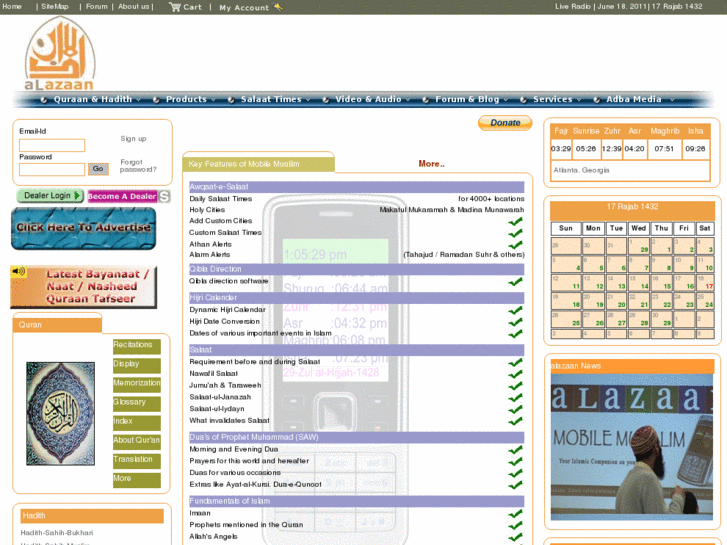
Task: Click the Hadith panel header
Action: 92,516
